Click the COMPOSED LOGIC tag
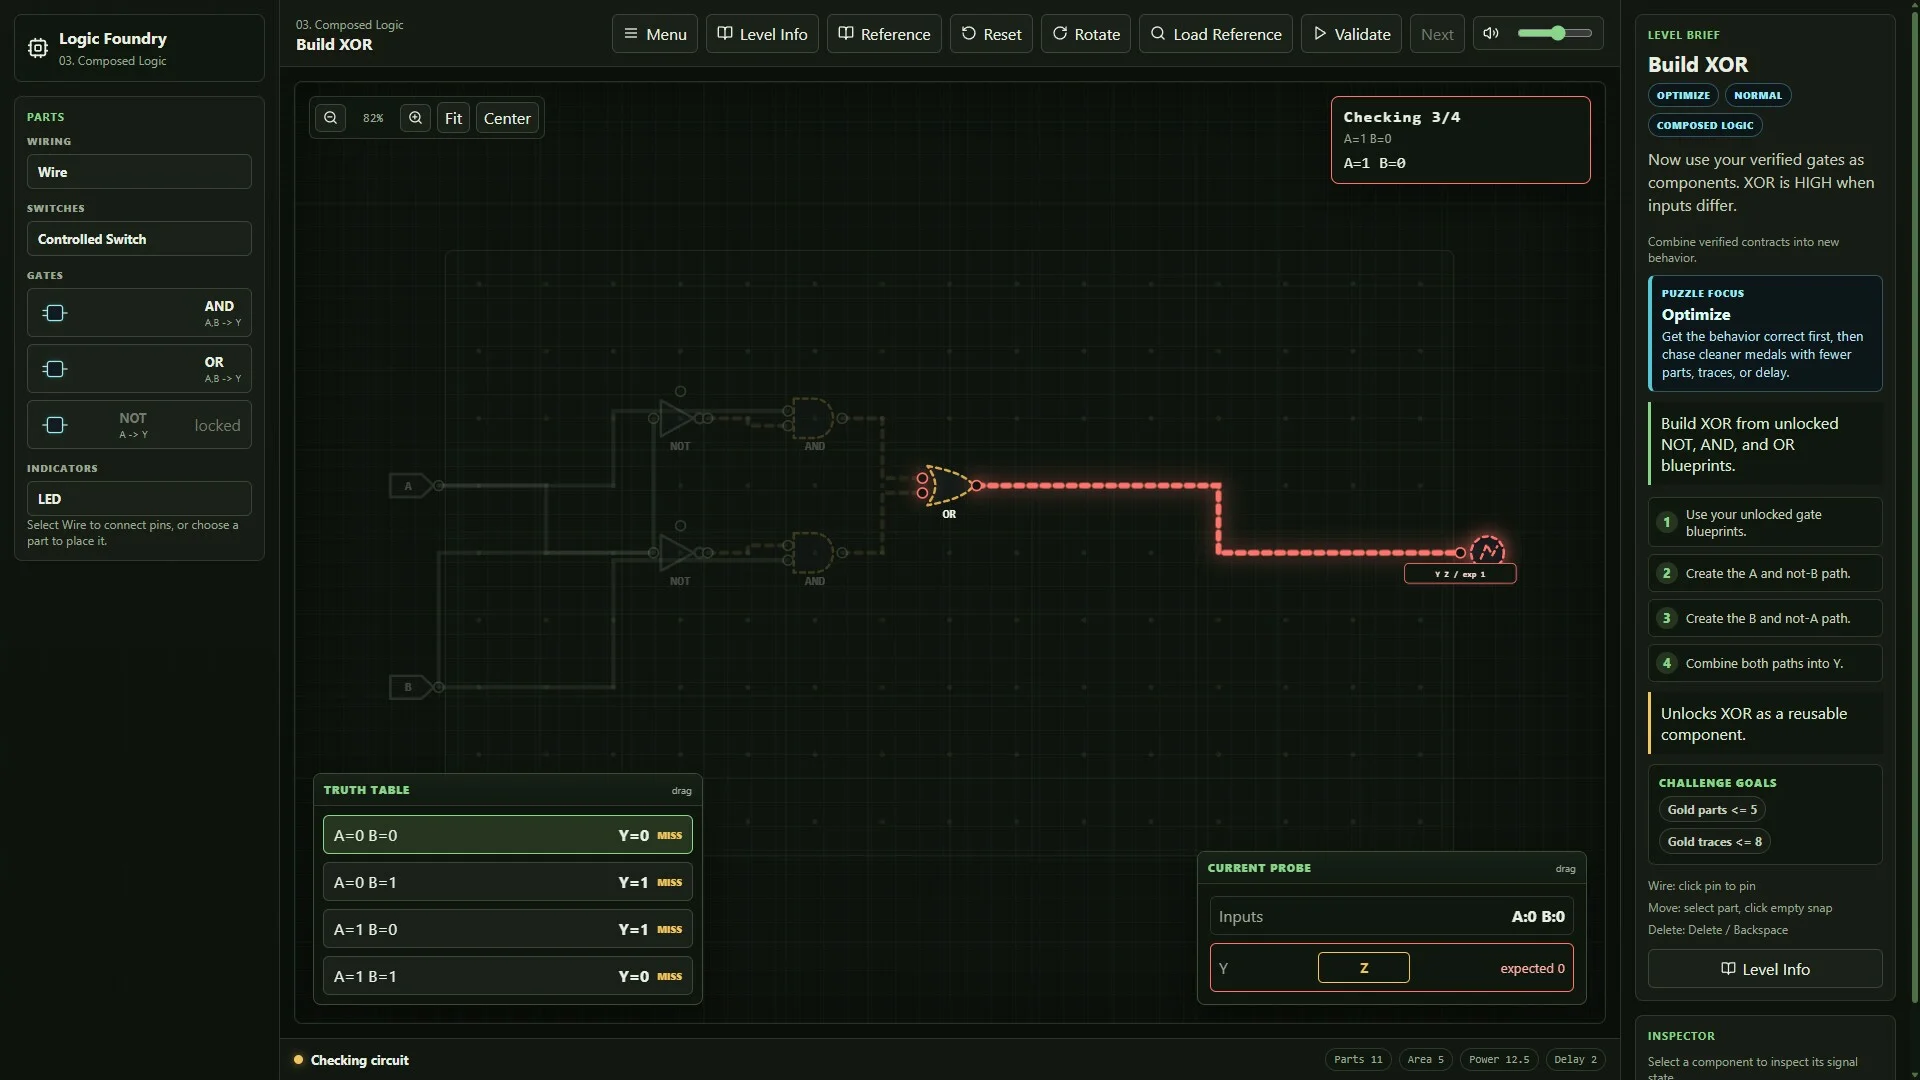The height and width of the screenshot is (1080, 1920). [x=1704, y=126]
